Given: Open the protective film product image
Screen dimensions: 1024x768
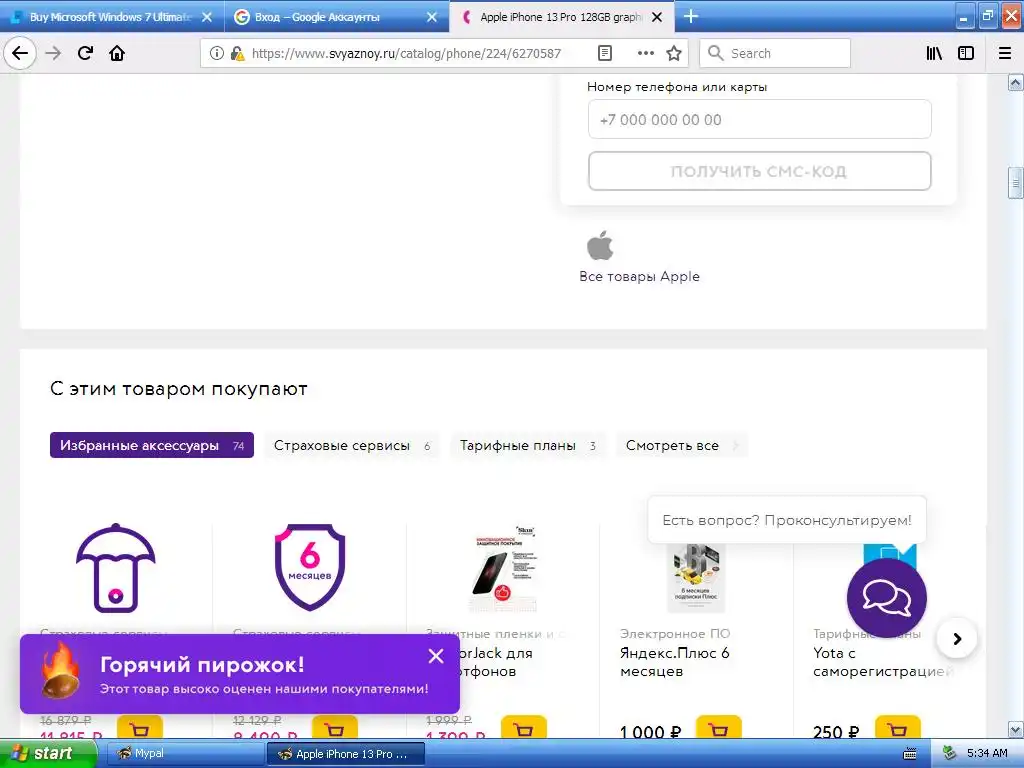Looking at the screenshot, I should click(x=503, y=568).
